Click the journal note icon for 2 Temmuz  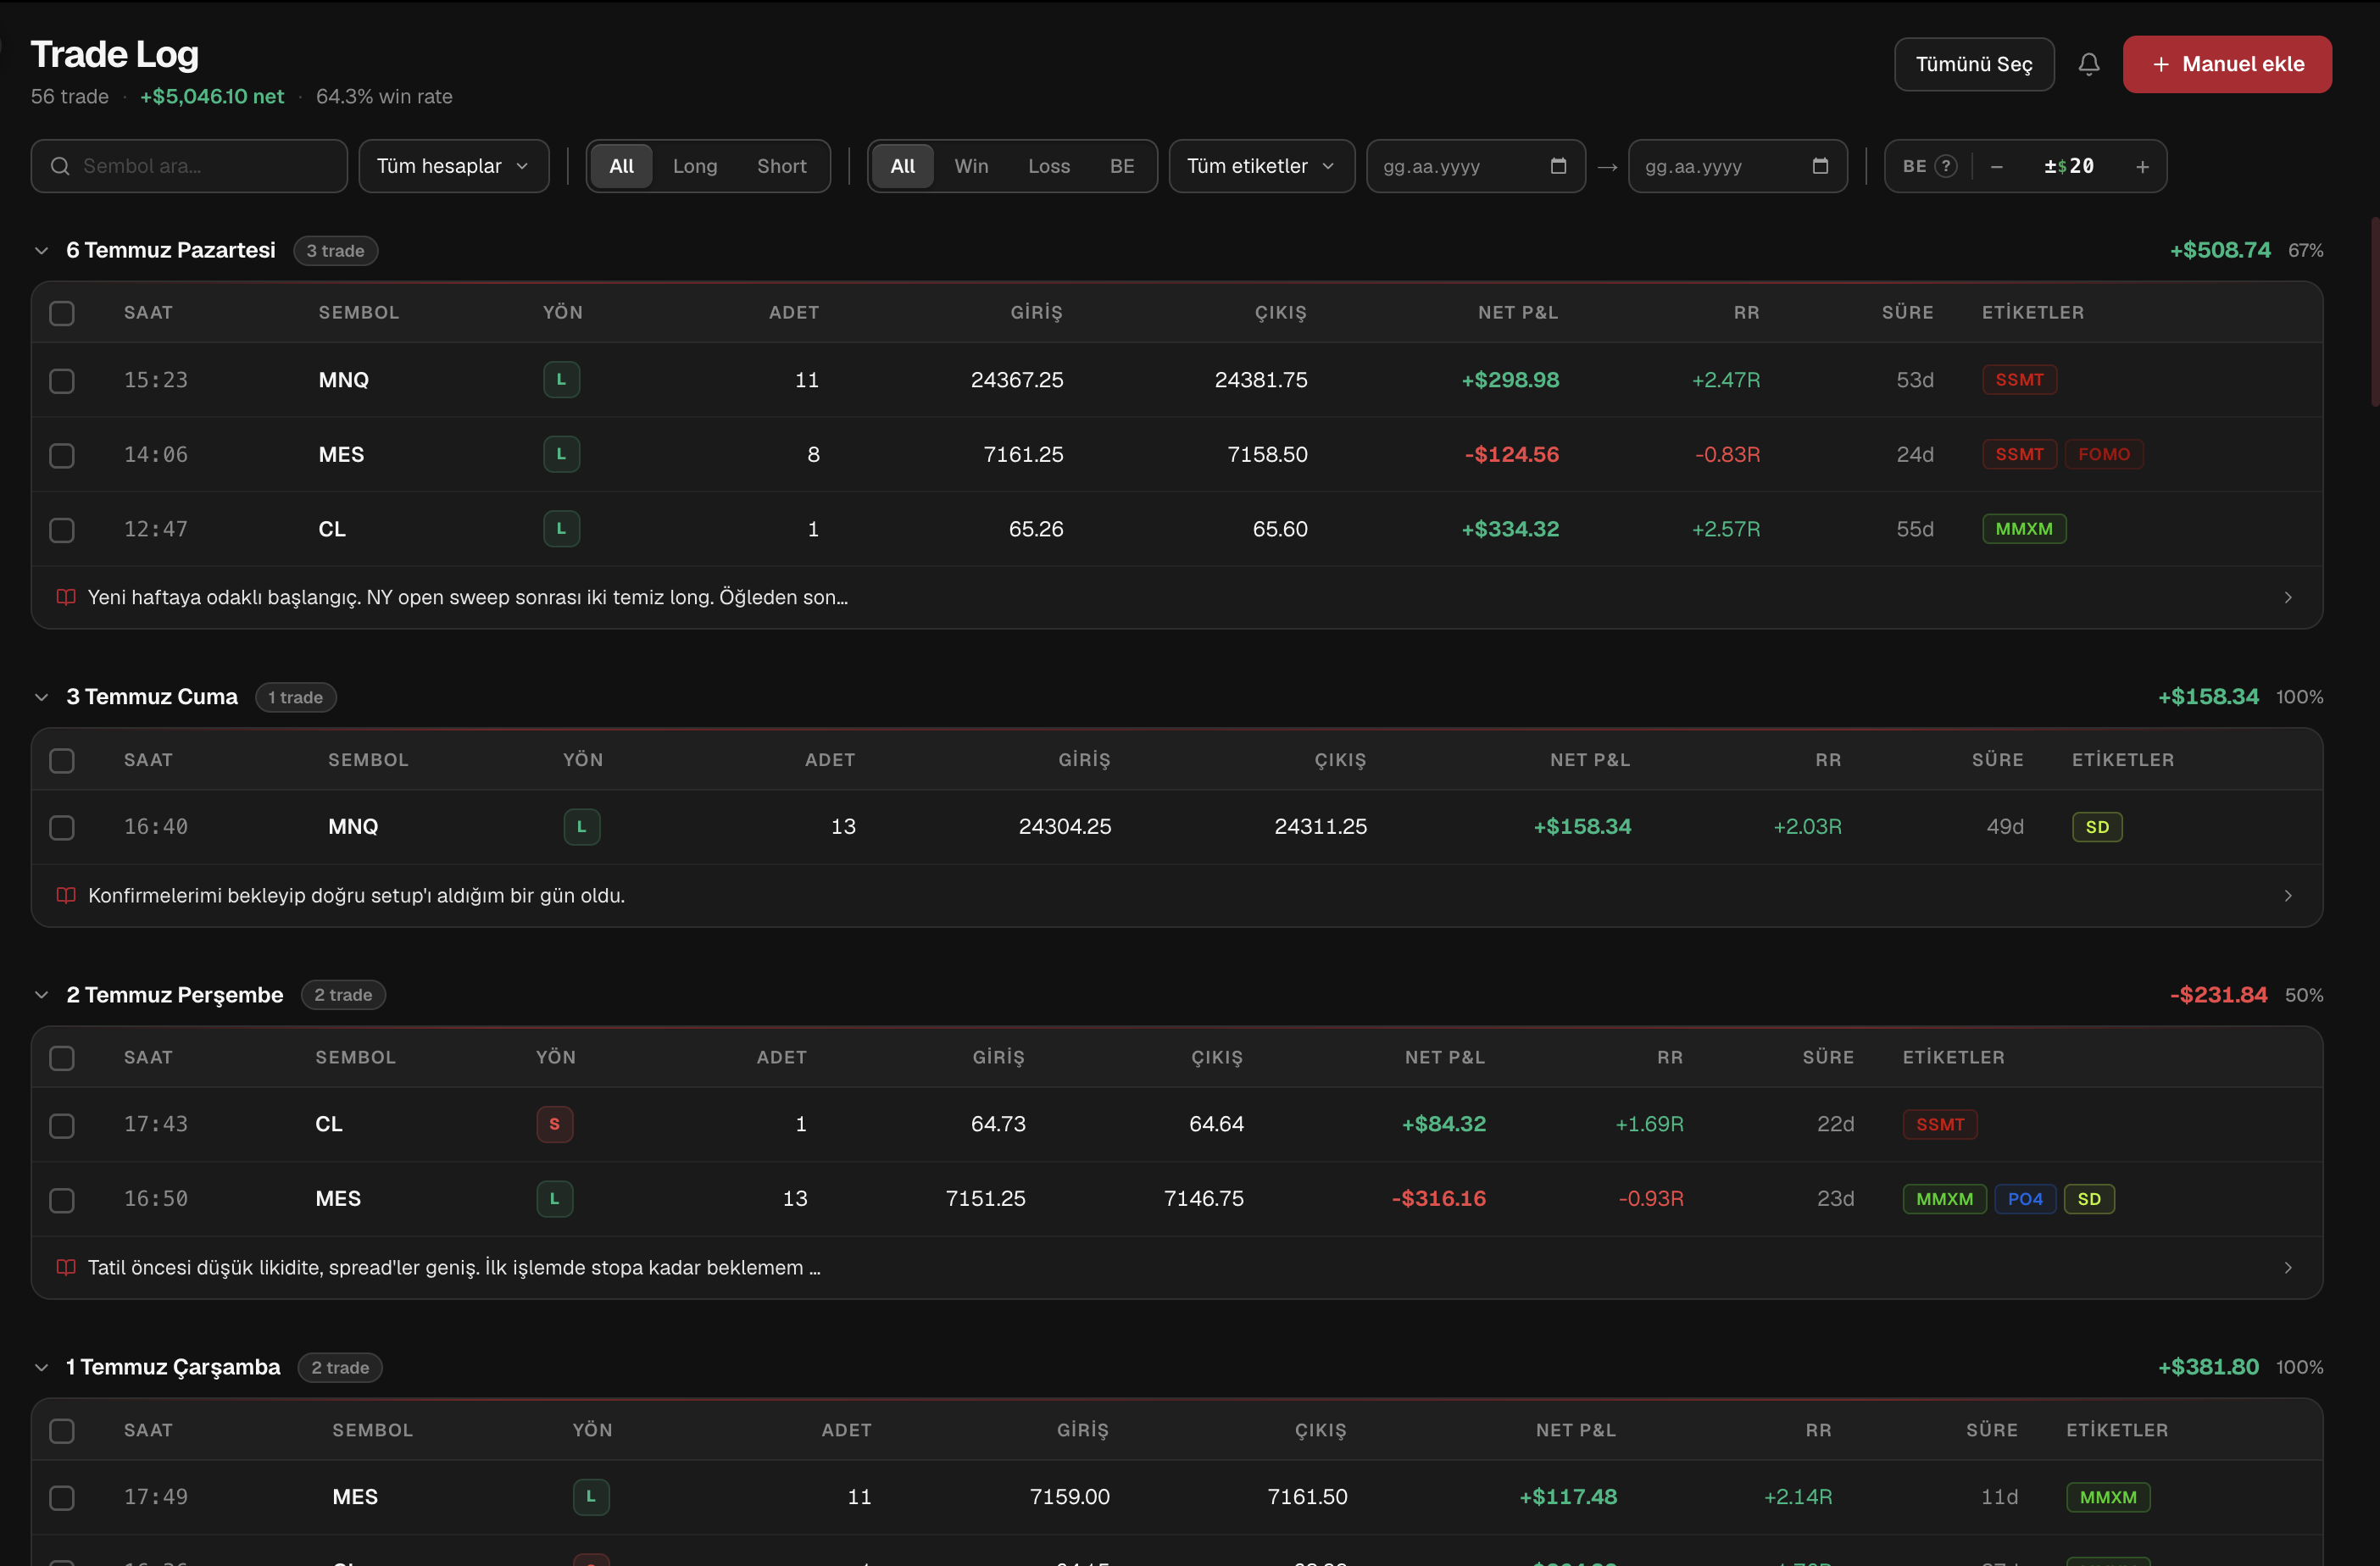click(66, 1267)
